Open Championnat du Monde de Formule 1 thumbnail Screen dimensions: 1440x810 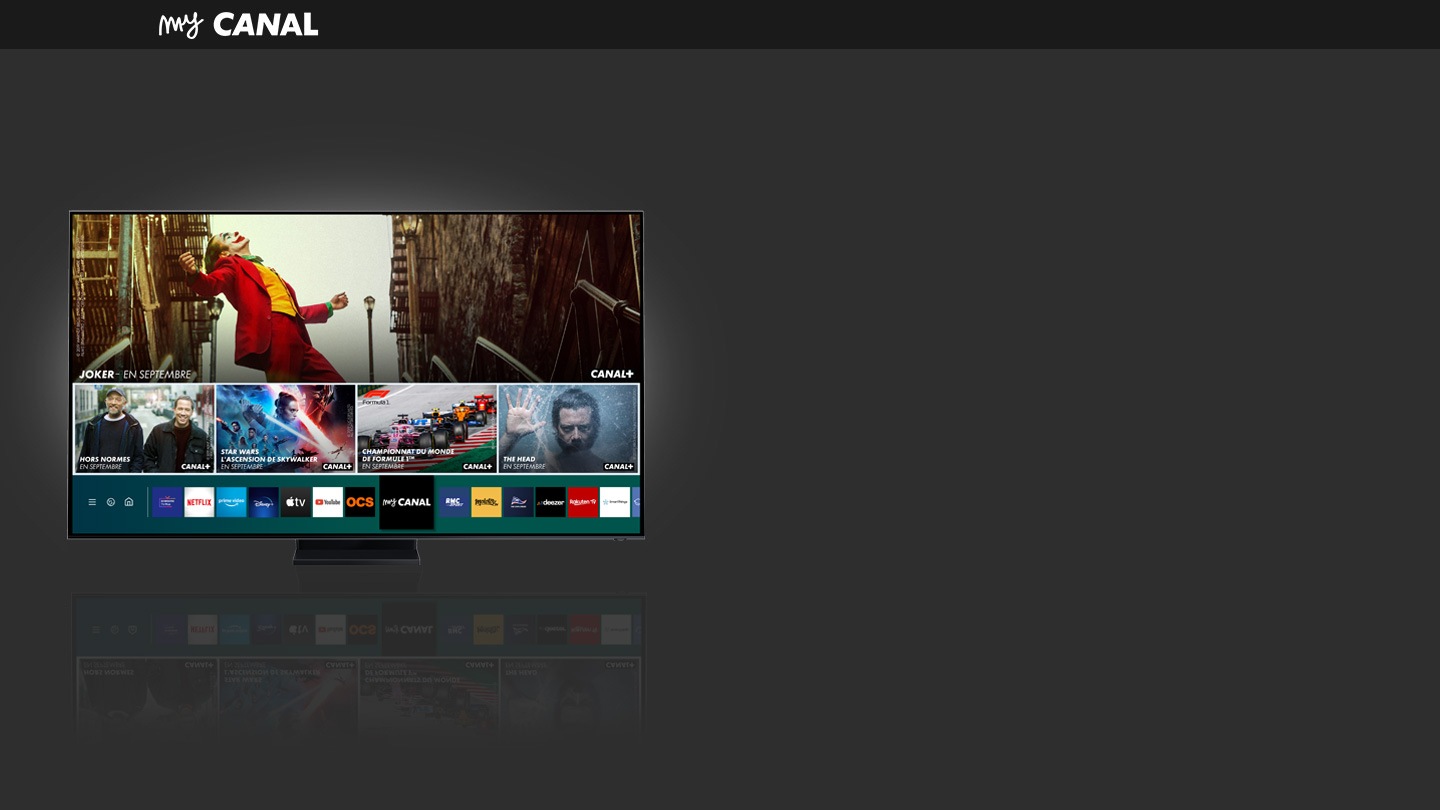[x=427, y=428]
